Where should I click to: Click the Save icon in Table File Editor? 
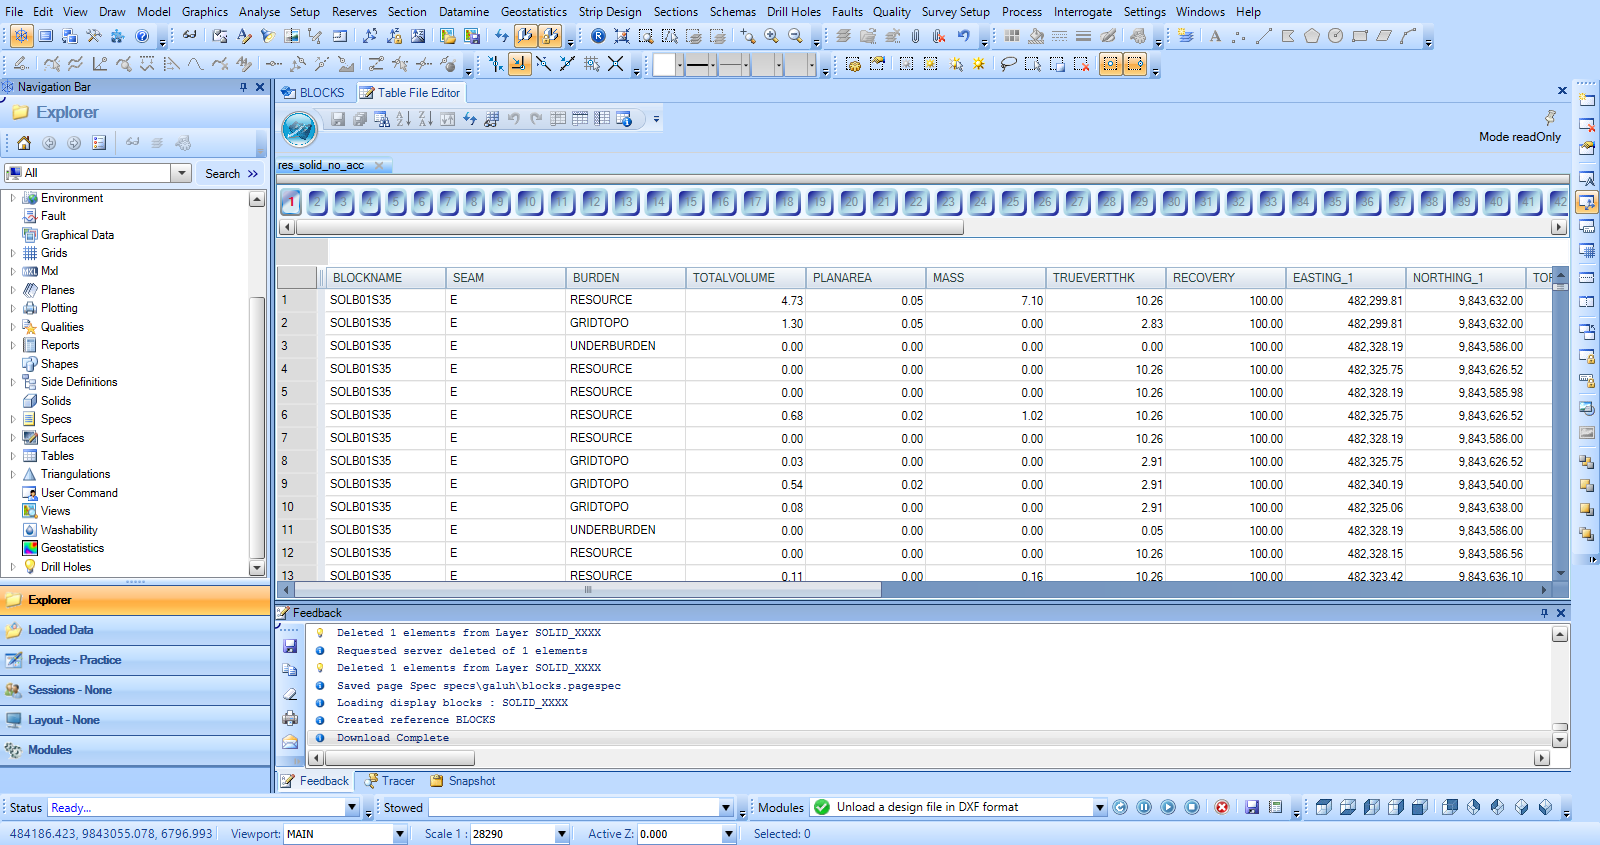point(338,119)
